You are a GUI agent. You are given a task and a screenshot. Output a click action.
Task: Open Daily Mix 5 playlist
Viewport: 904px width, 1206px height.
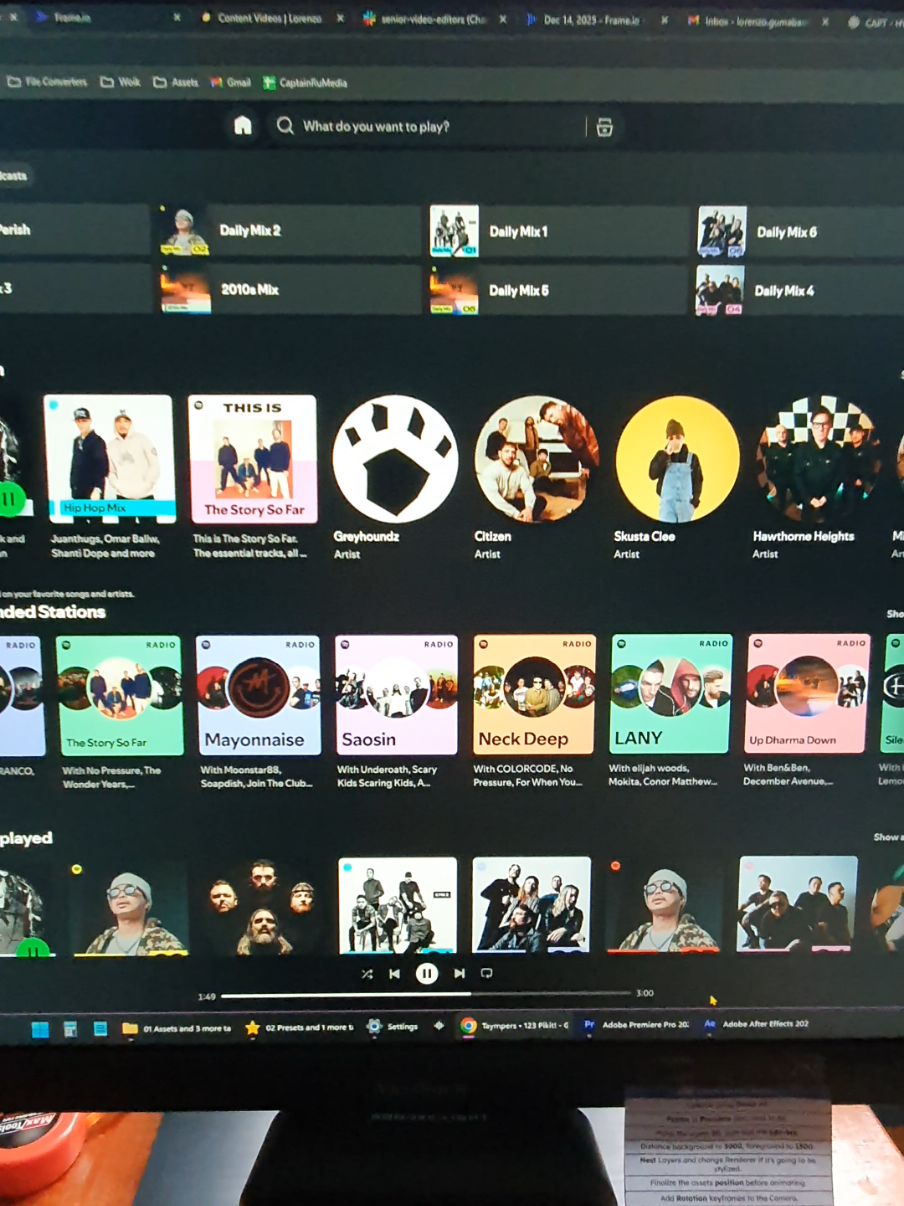click(557, 290)
